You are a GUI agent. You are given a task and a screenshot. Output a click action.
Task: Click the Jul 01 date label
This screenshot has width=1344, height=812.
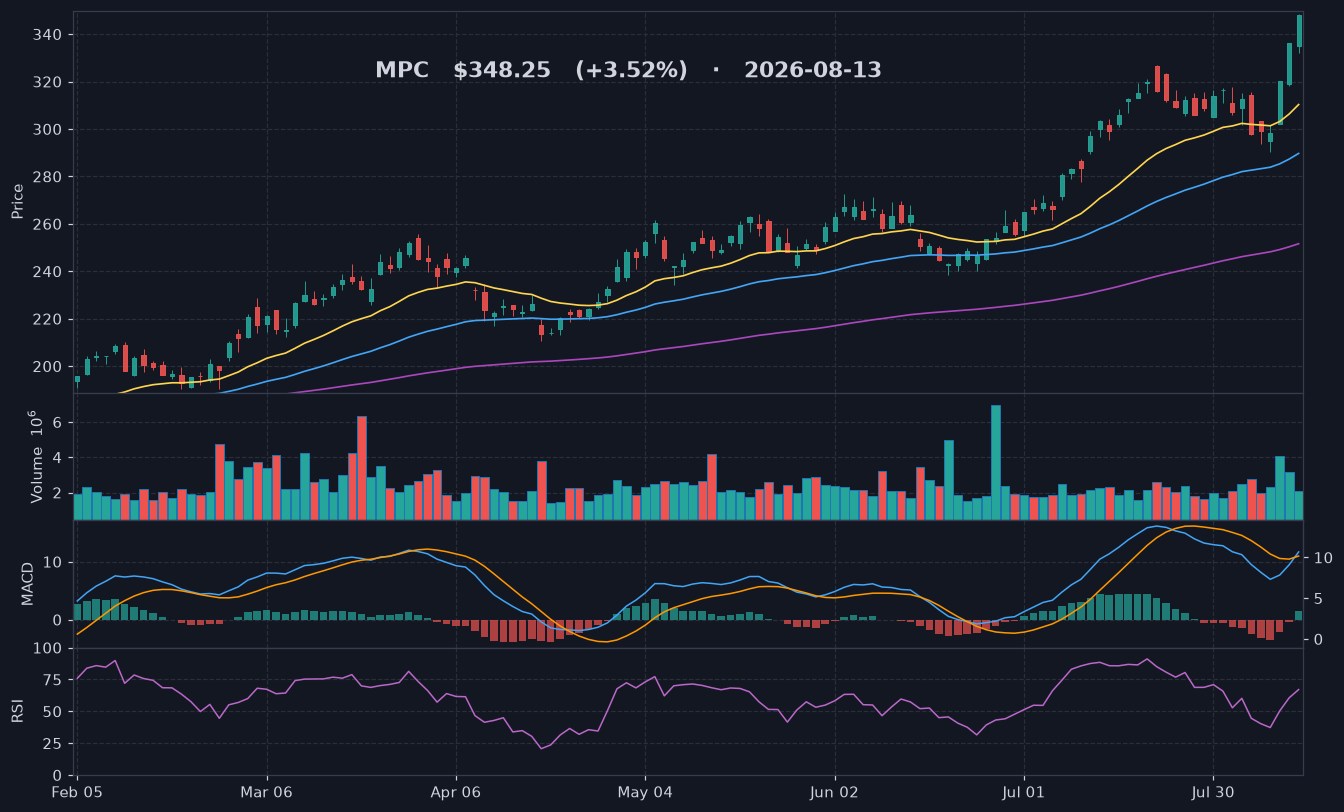(x=1023, y=793)
